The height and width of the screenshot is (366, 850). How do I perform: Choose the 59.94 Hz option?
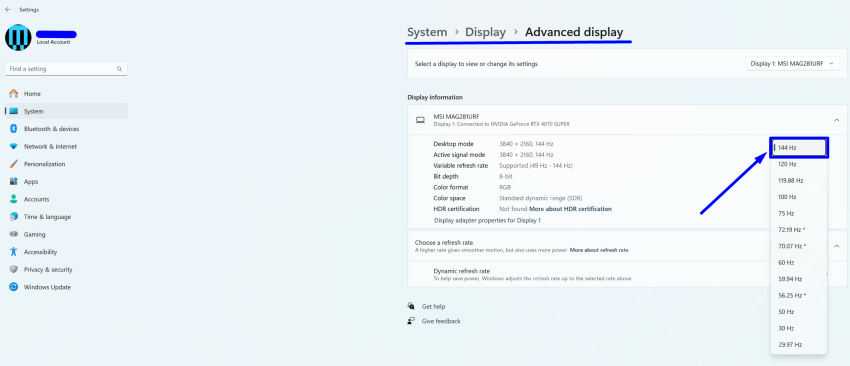coord(799,279)
